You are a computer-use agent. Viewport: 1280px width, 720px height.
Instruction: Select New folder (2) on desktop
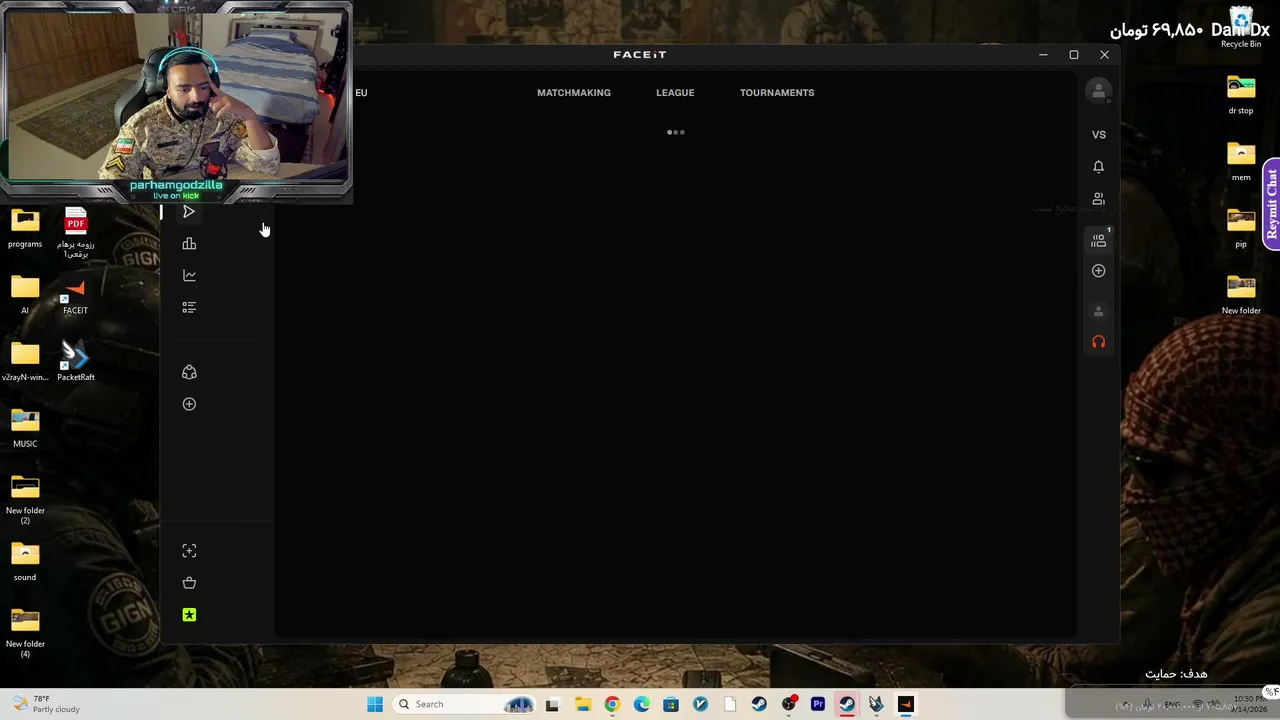[25, 500]
